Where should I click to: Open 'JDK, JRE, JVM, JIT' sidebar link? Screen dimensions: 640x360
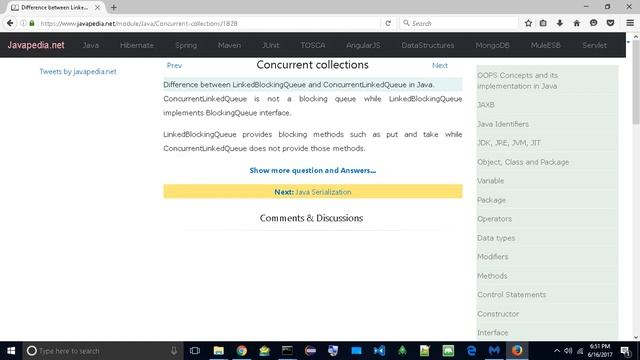pos(509,142)
